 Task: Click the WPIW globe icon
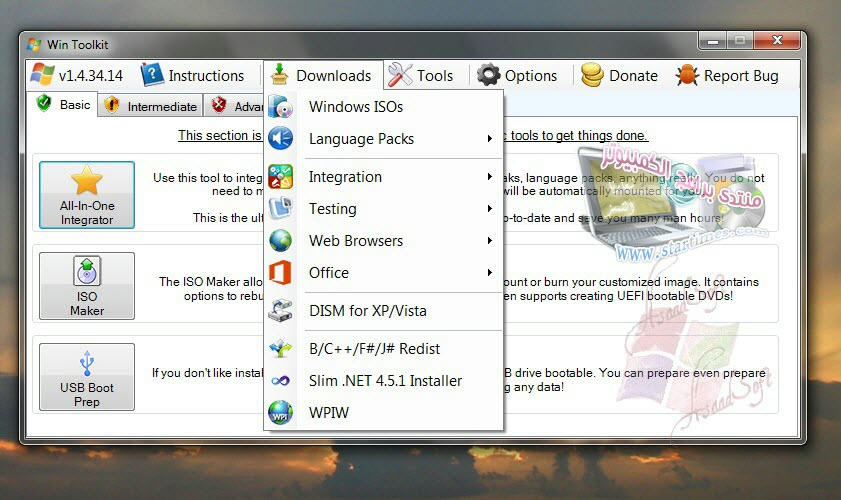point(281,413)
